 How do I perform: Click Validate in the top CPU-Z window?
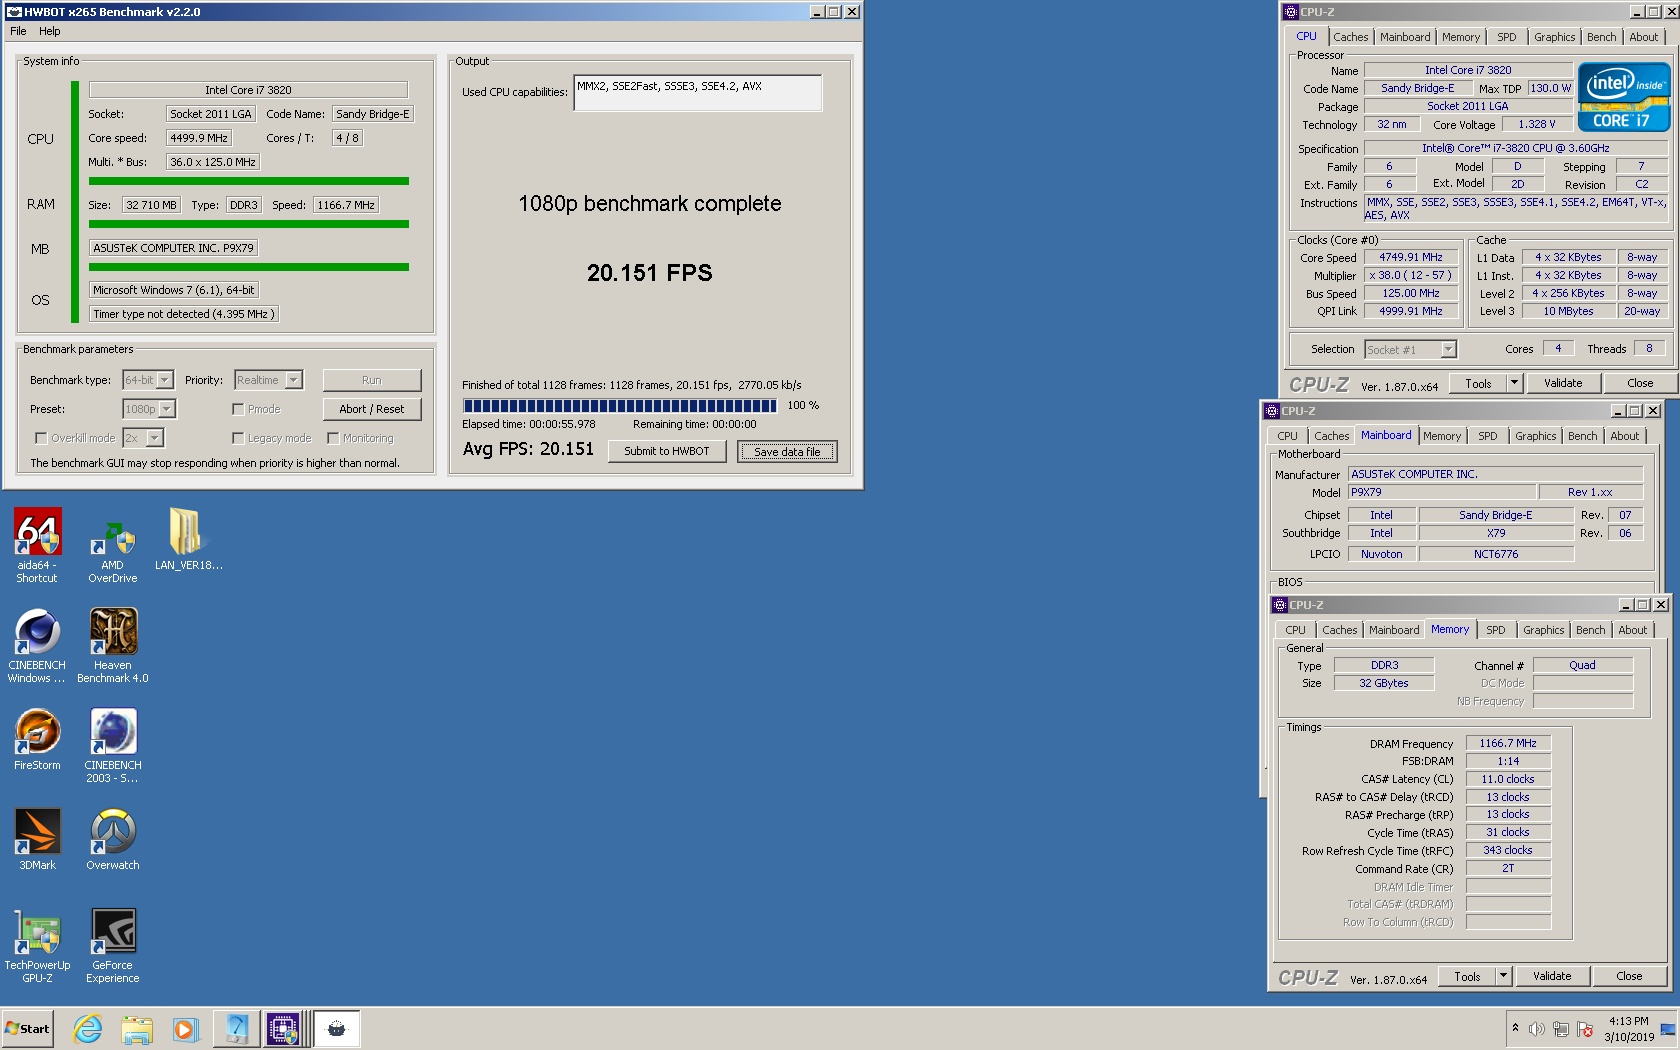[1563, 383]
